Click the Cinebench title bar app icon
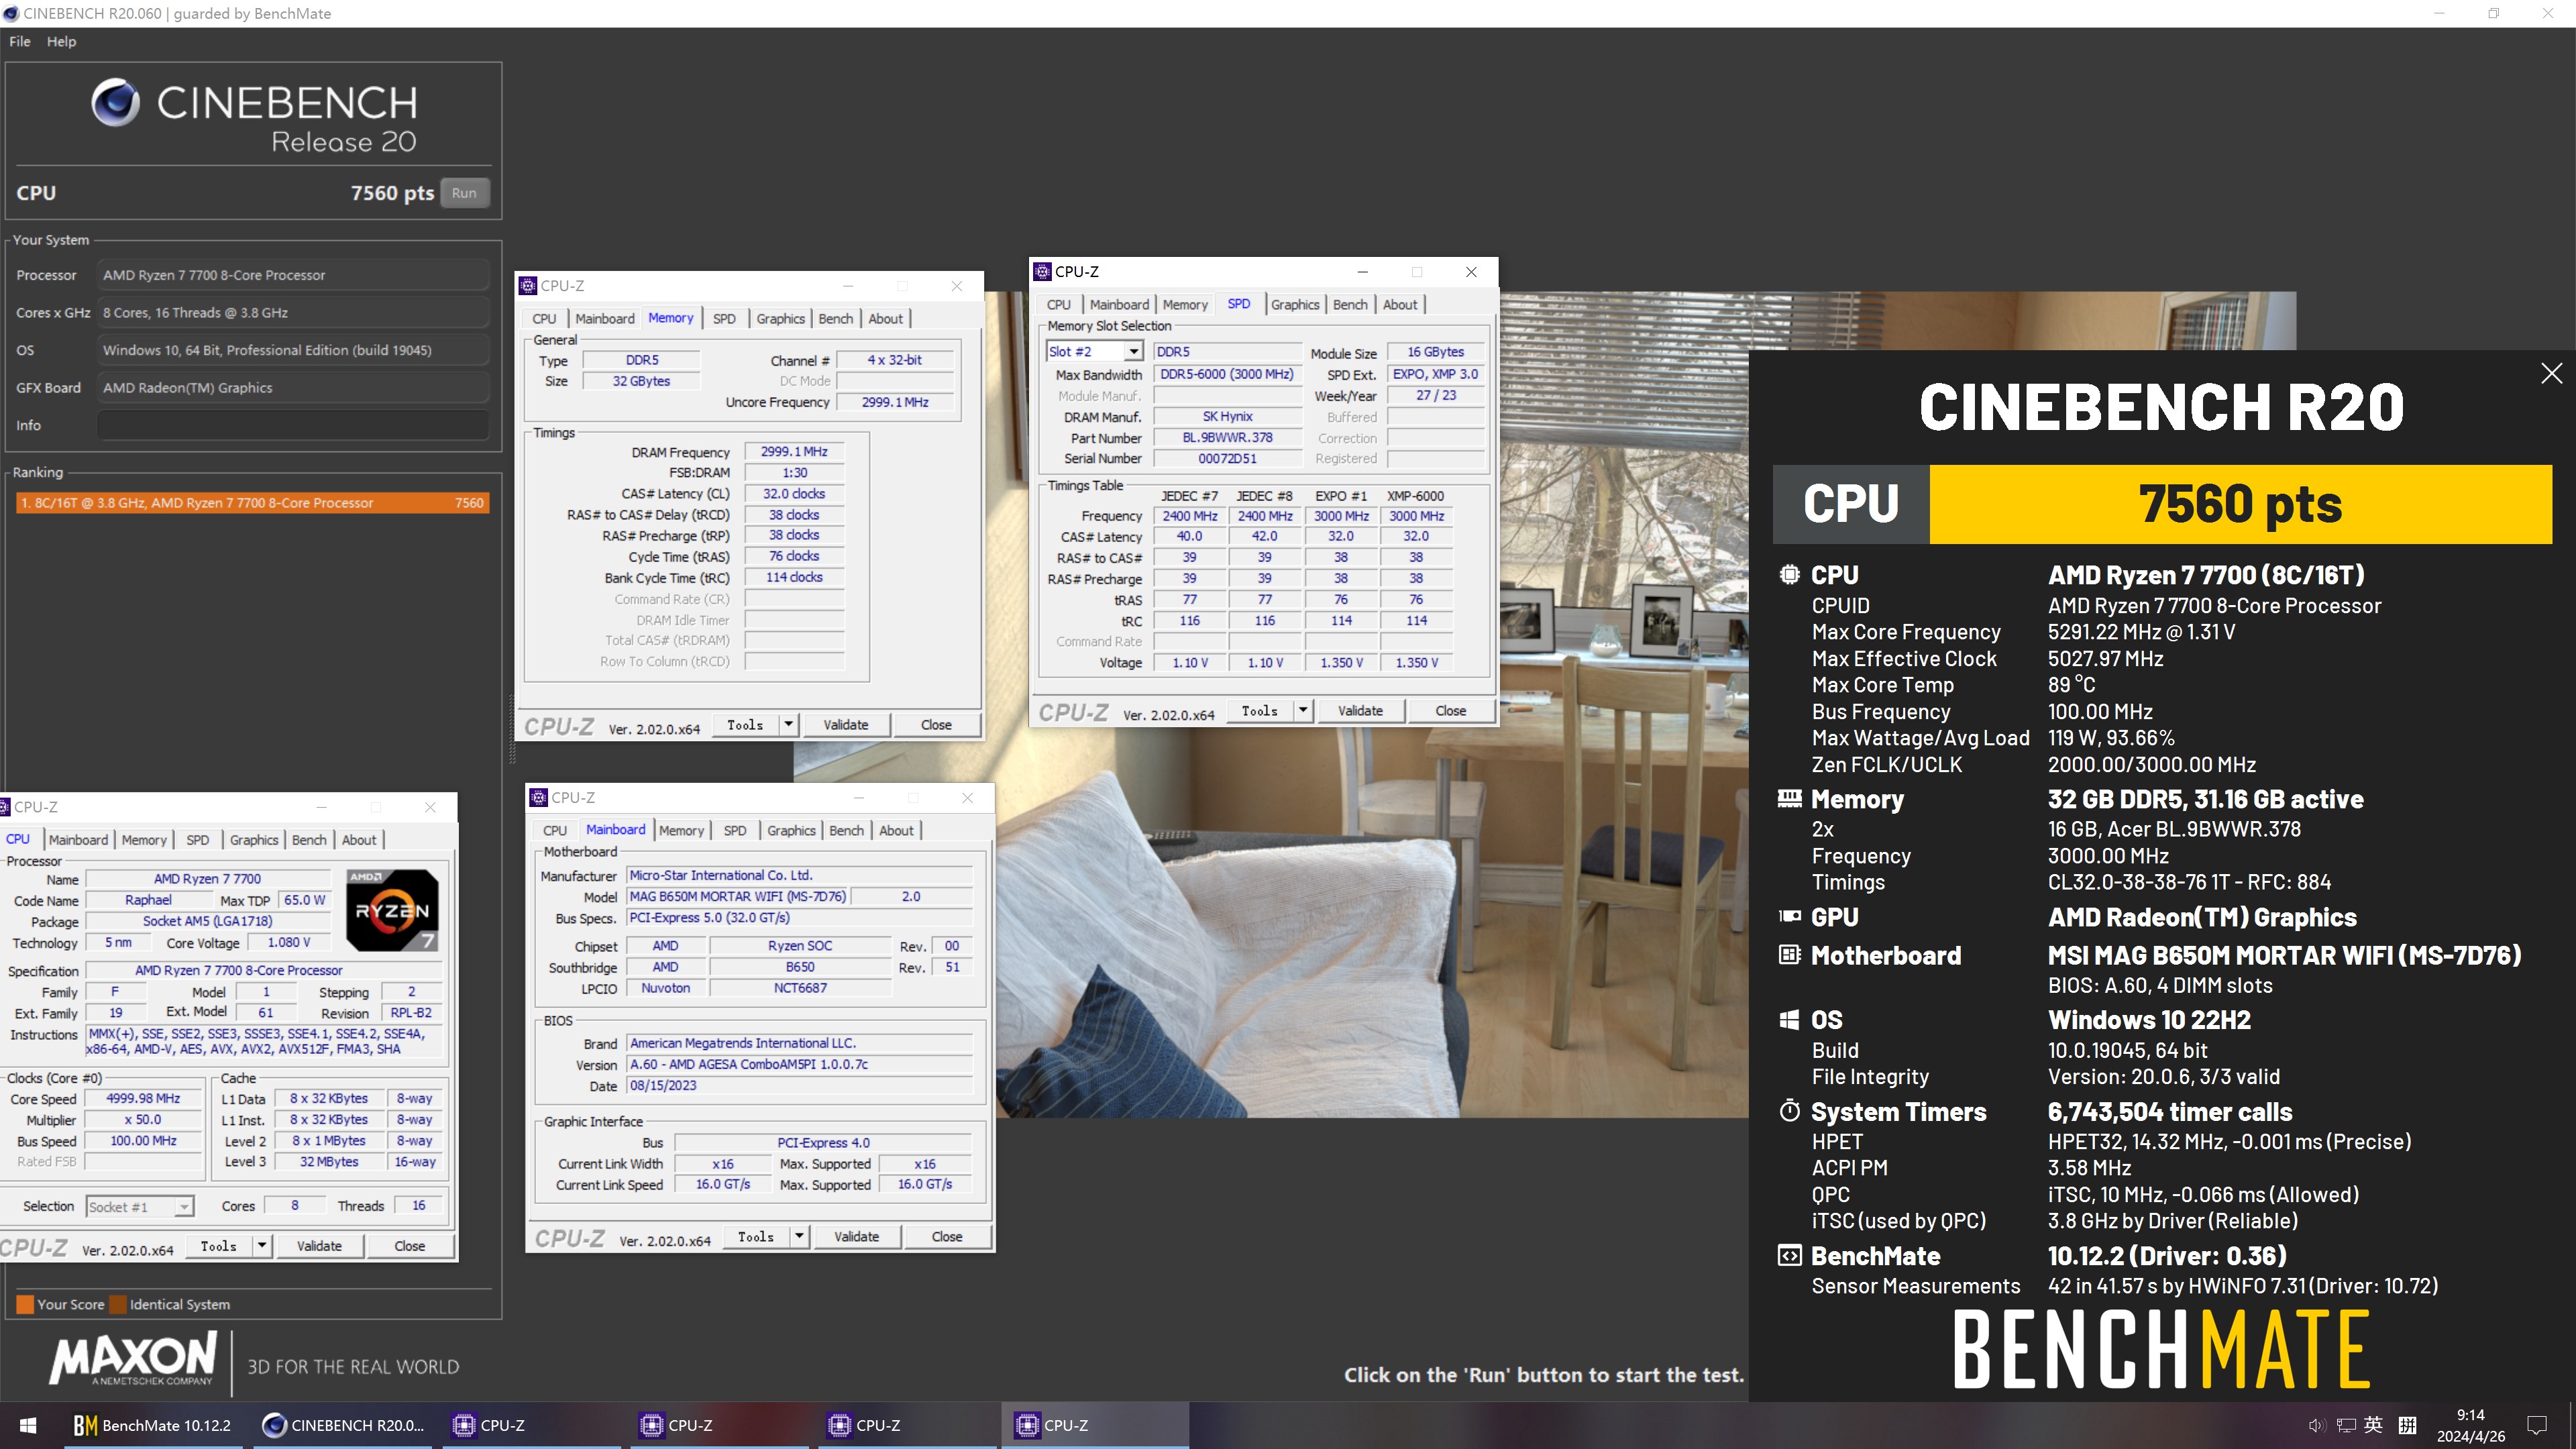 (x=11, y=13)
